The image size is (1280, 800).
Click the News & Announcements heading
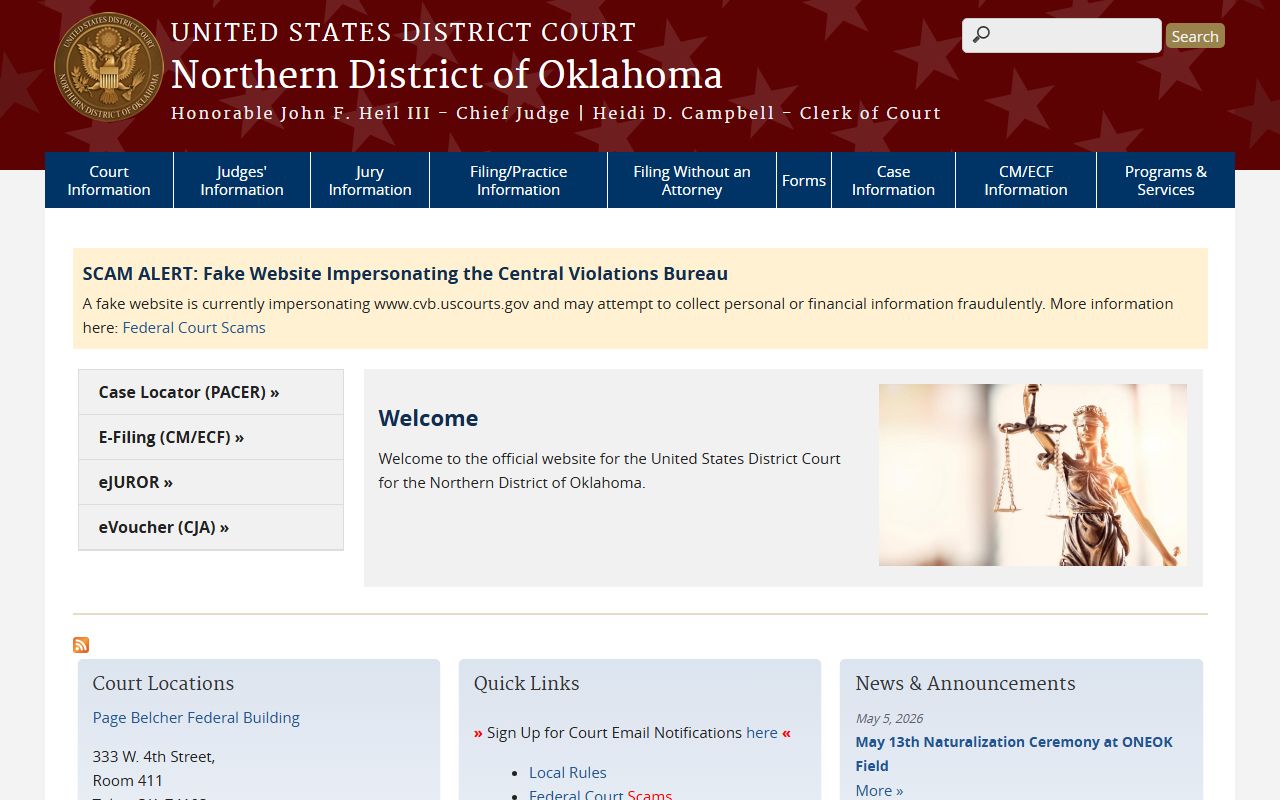[x=965, y=683]
